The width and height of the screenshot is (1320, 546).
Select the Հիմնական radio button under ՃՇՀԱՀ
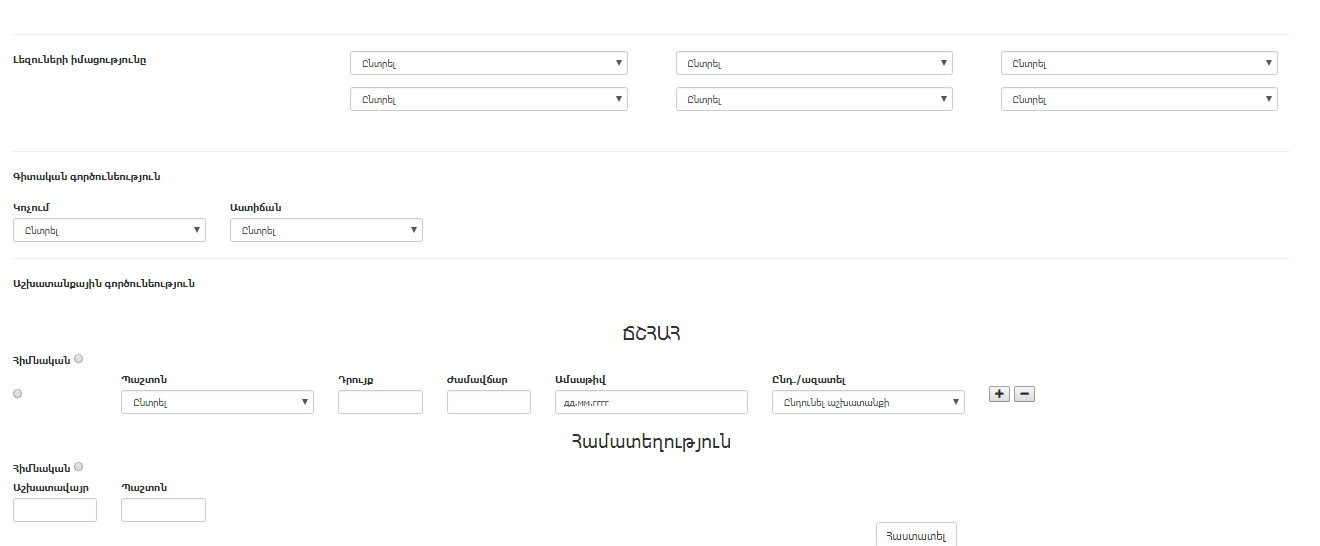(x=79, y=359)
